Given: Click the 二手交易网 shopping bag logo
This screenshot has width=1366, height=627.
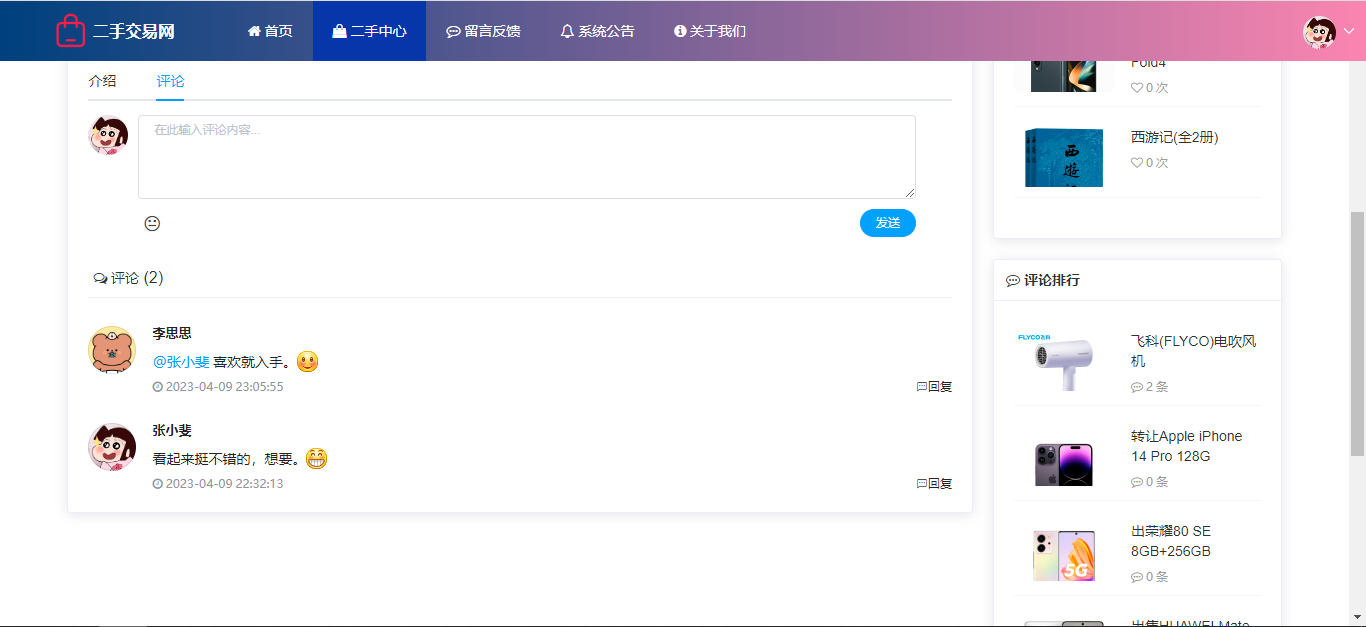Looking at the screenshot, I should click(70, 31).
